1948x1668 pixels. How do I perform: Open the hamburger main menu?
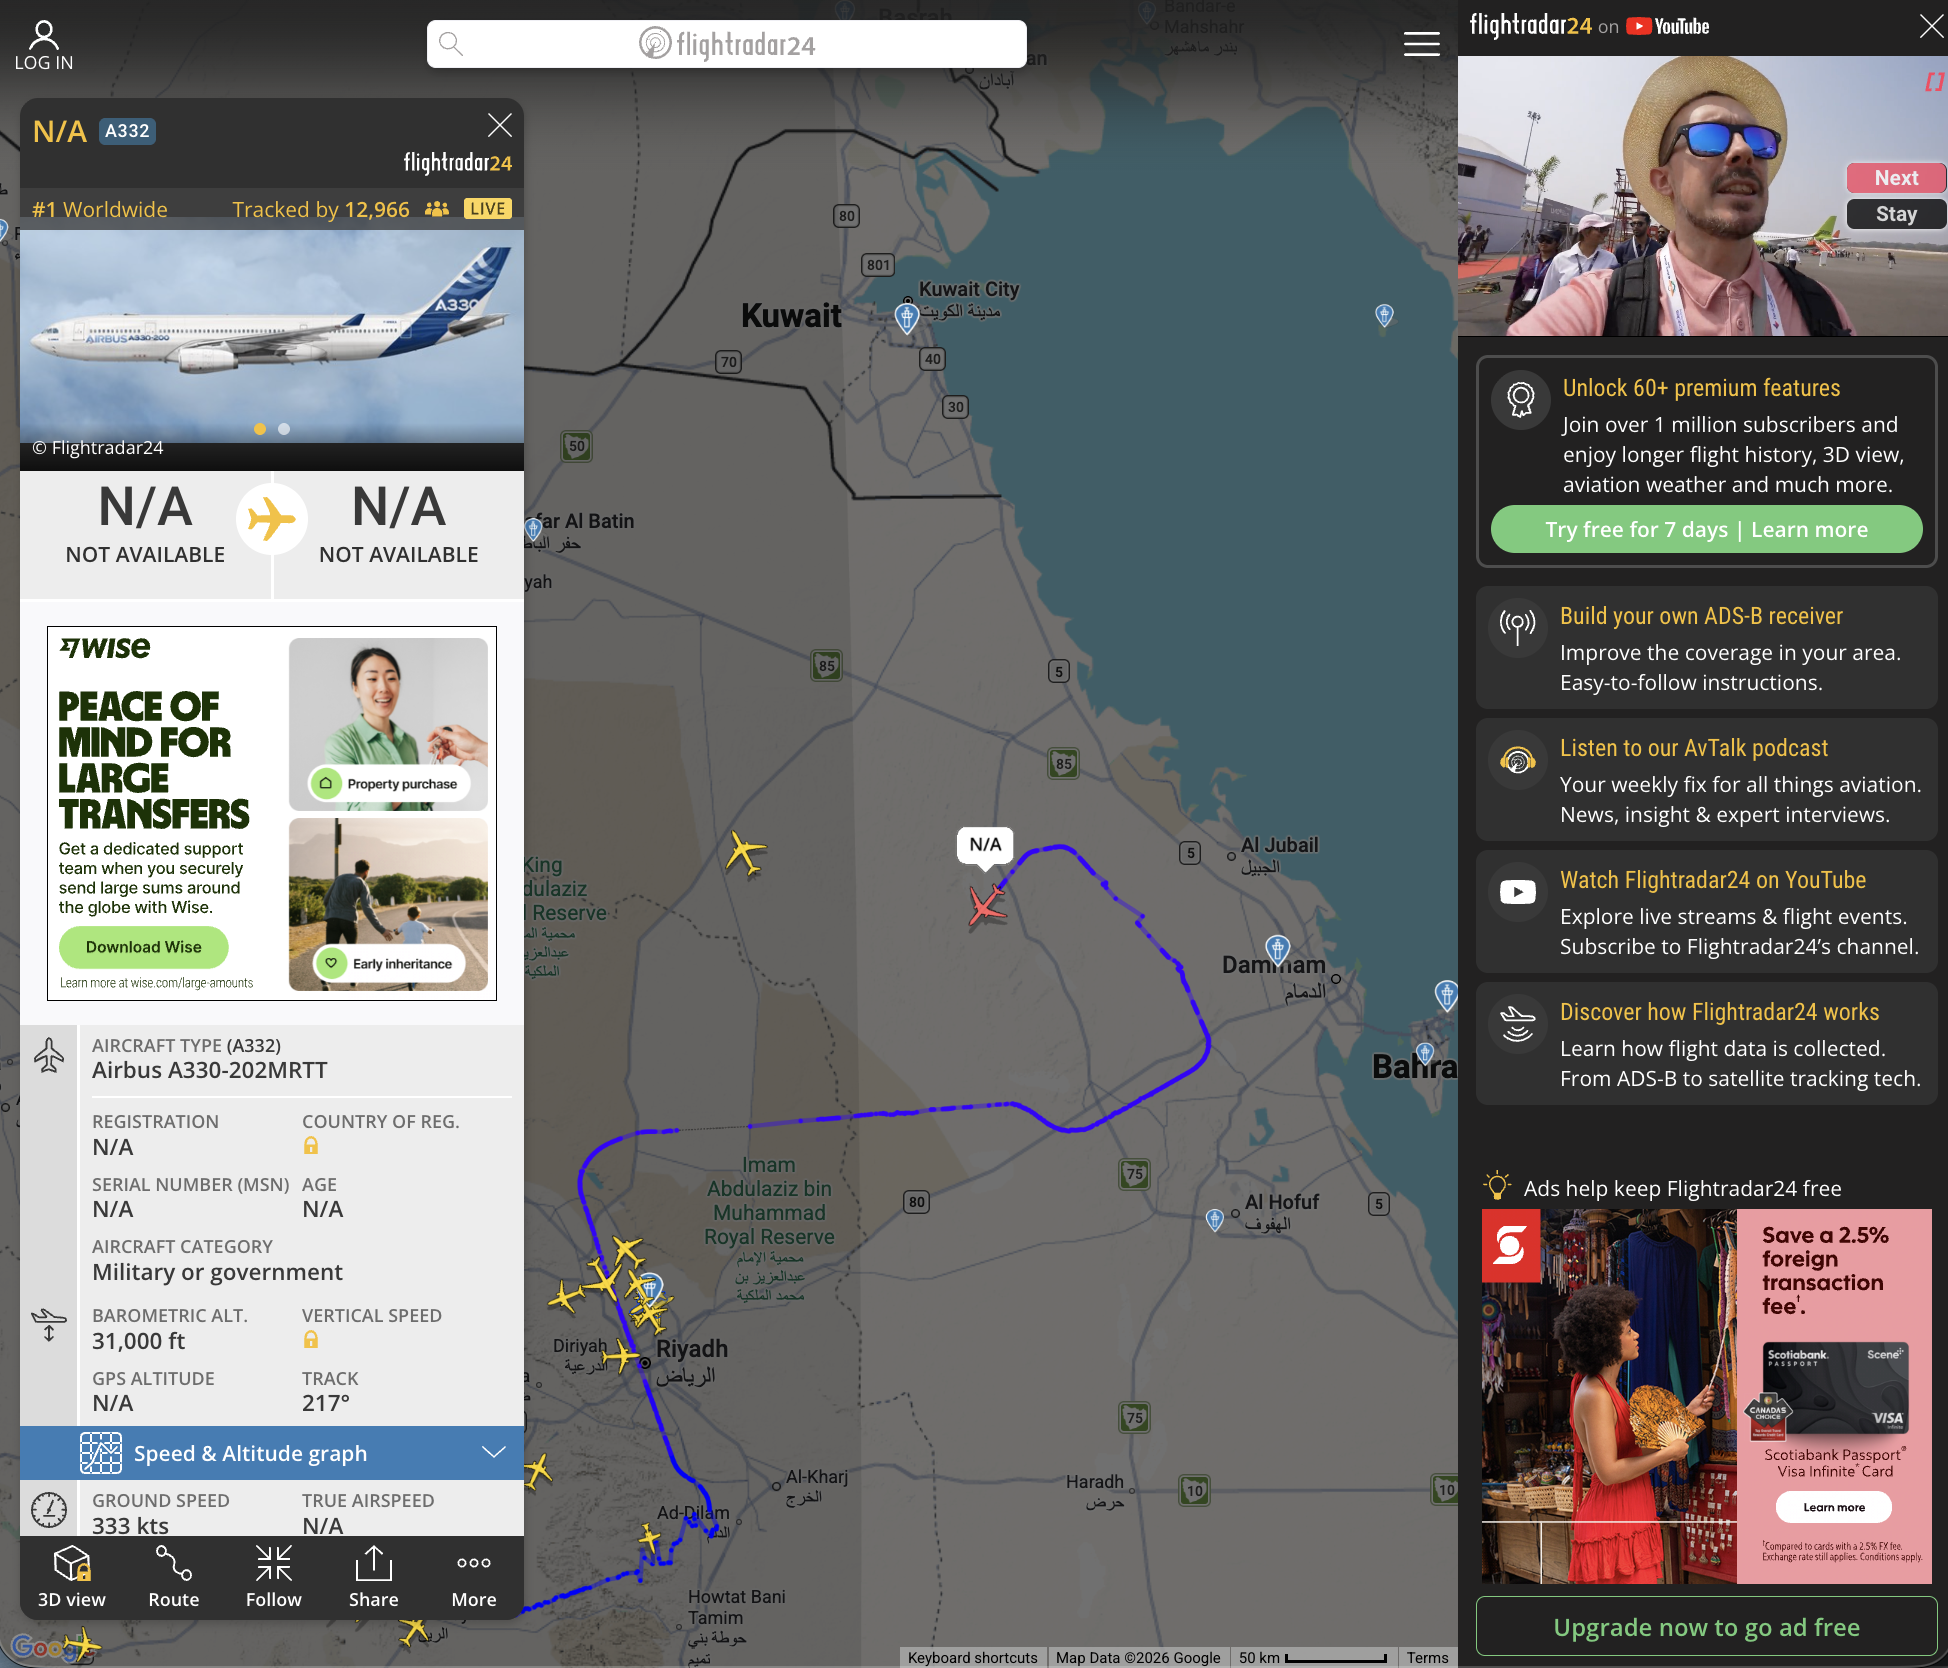coord(1421,44)
